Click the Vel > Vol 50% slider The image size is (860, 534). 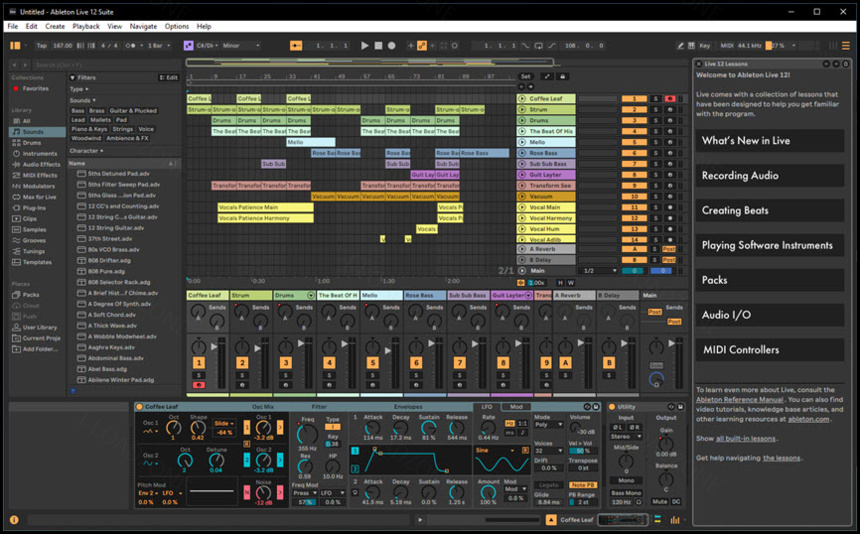point(582,451)
